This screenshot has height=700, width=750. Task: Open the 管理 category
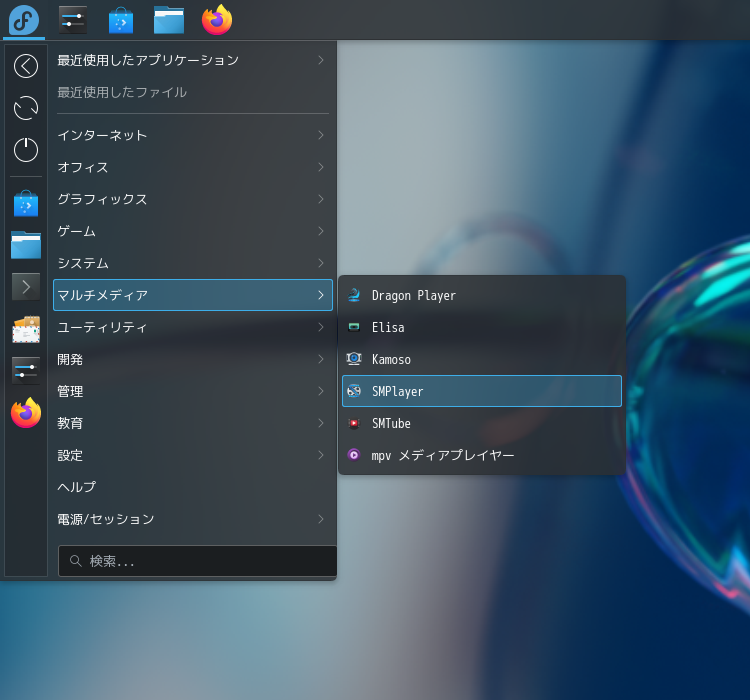point(193,391)
